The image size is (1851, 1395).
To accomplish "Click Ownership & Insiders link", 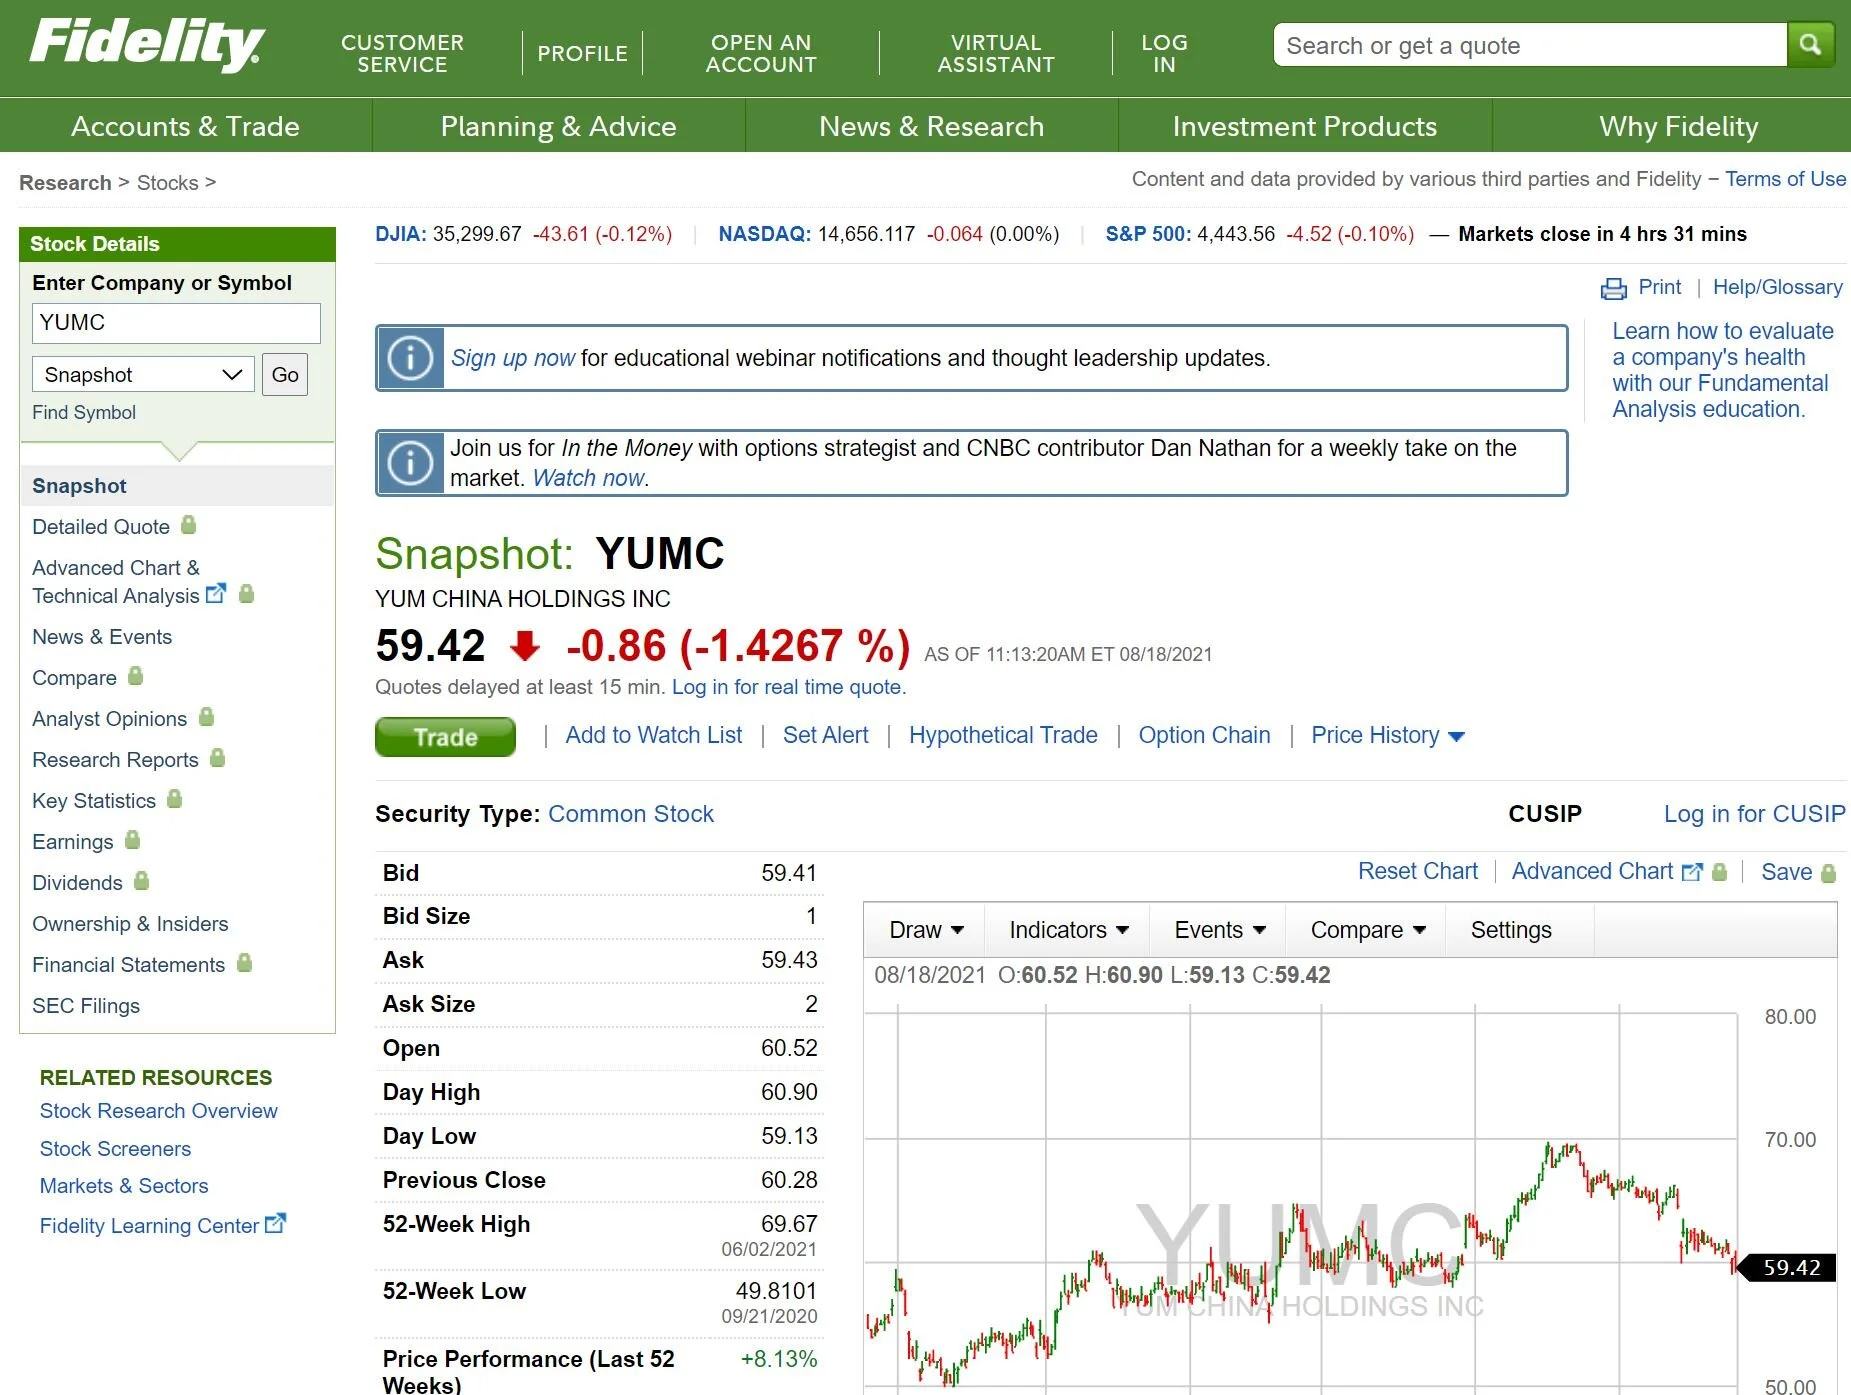I will (x=130, y=923).
